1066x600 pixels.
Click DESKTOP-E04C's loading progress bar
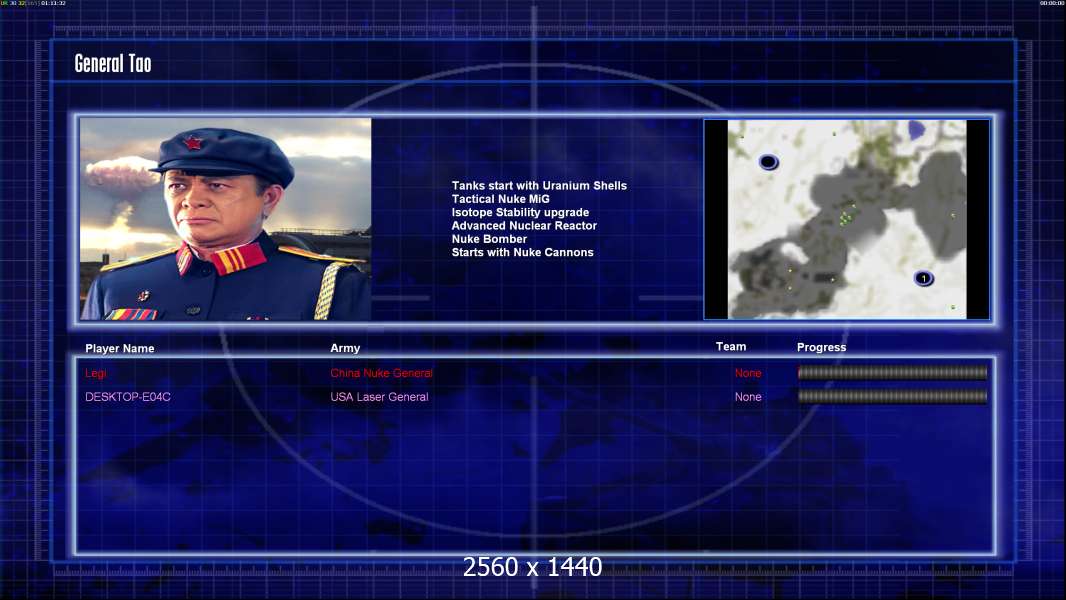point(892,397)
